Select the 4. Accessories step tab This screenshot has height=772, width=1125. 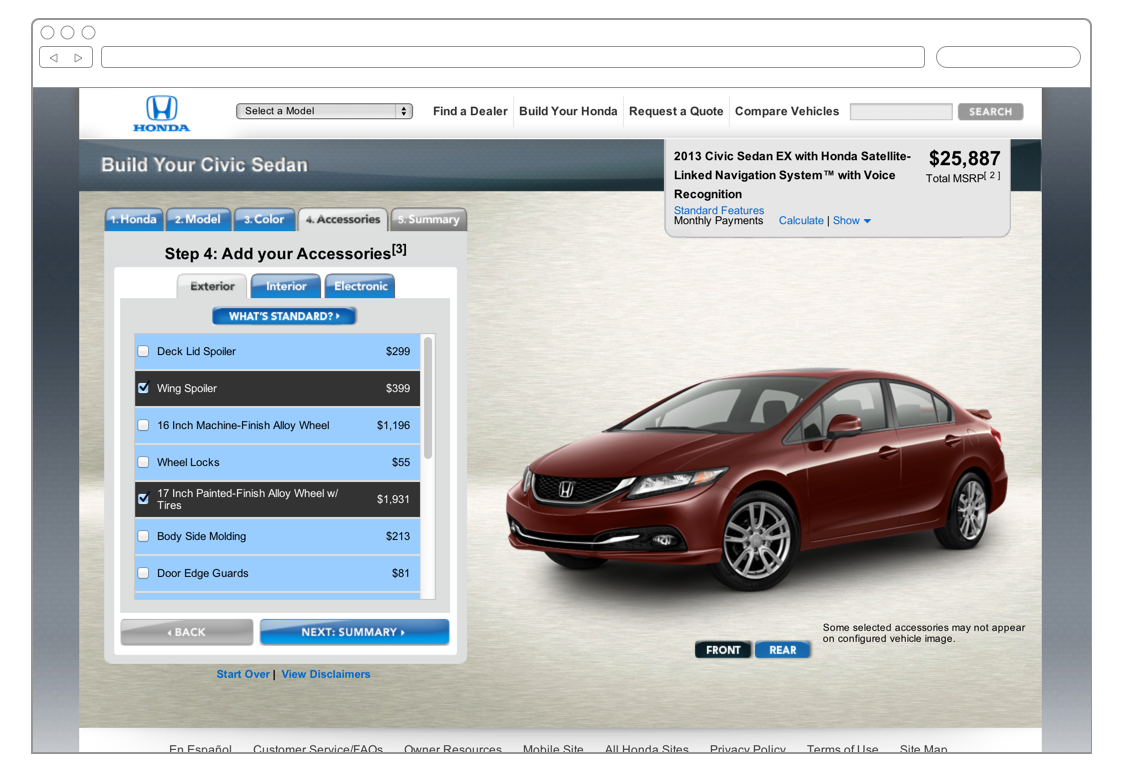click(343, 220)
